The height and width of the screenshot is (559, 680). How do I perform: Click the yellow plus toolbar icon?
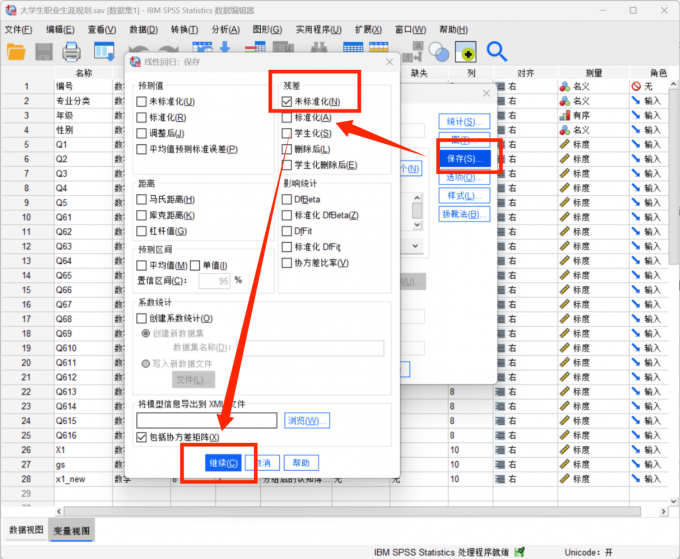465,51
